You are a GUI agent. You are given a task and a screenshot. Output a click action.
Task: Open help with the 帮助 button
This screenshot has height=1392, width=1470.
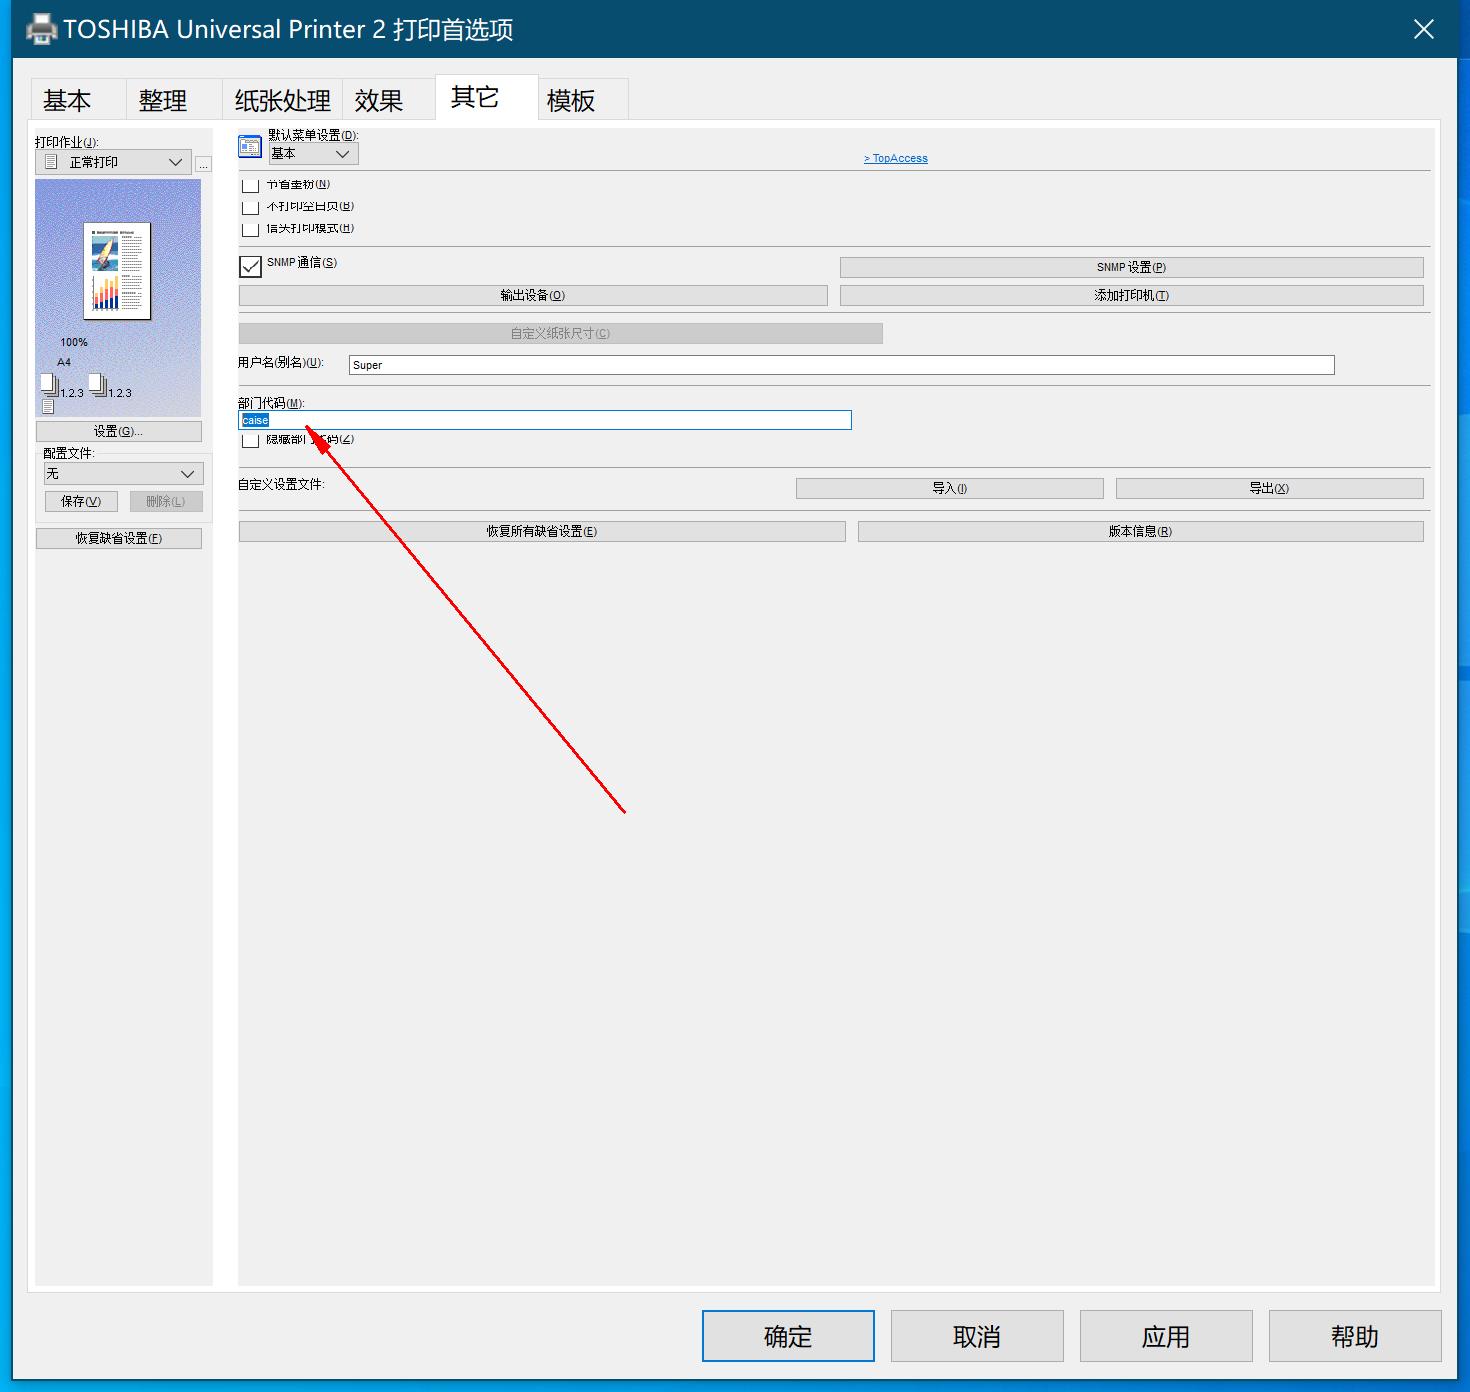[x=1355, y=1336]
